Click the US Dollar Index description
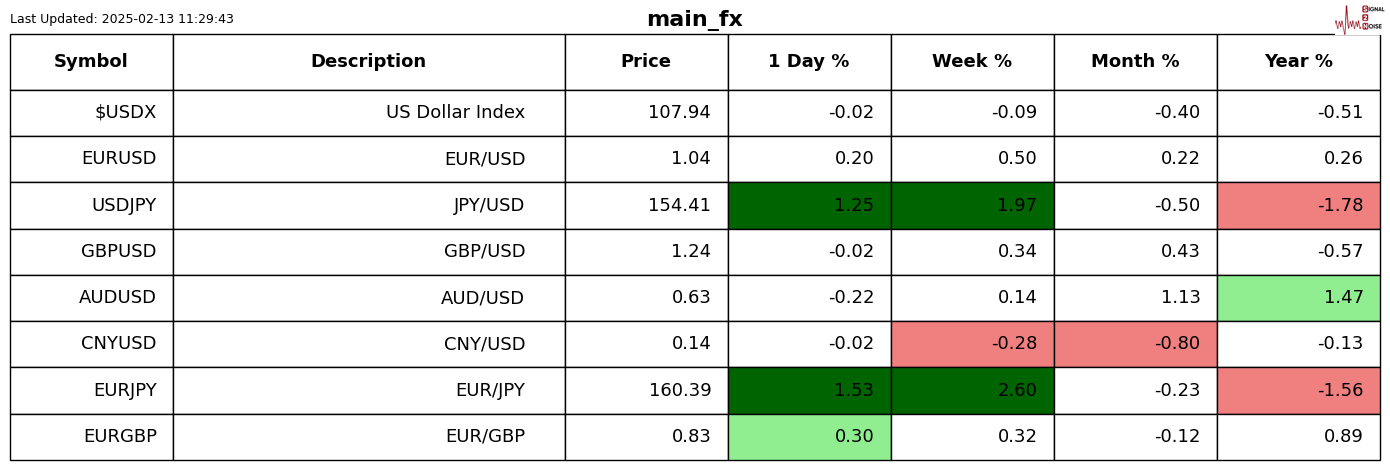Image resolution: width=1390 pixels, height=470 pixels. pos(455,113)
